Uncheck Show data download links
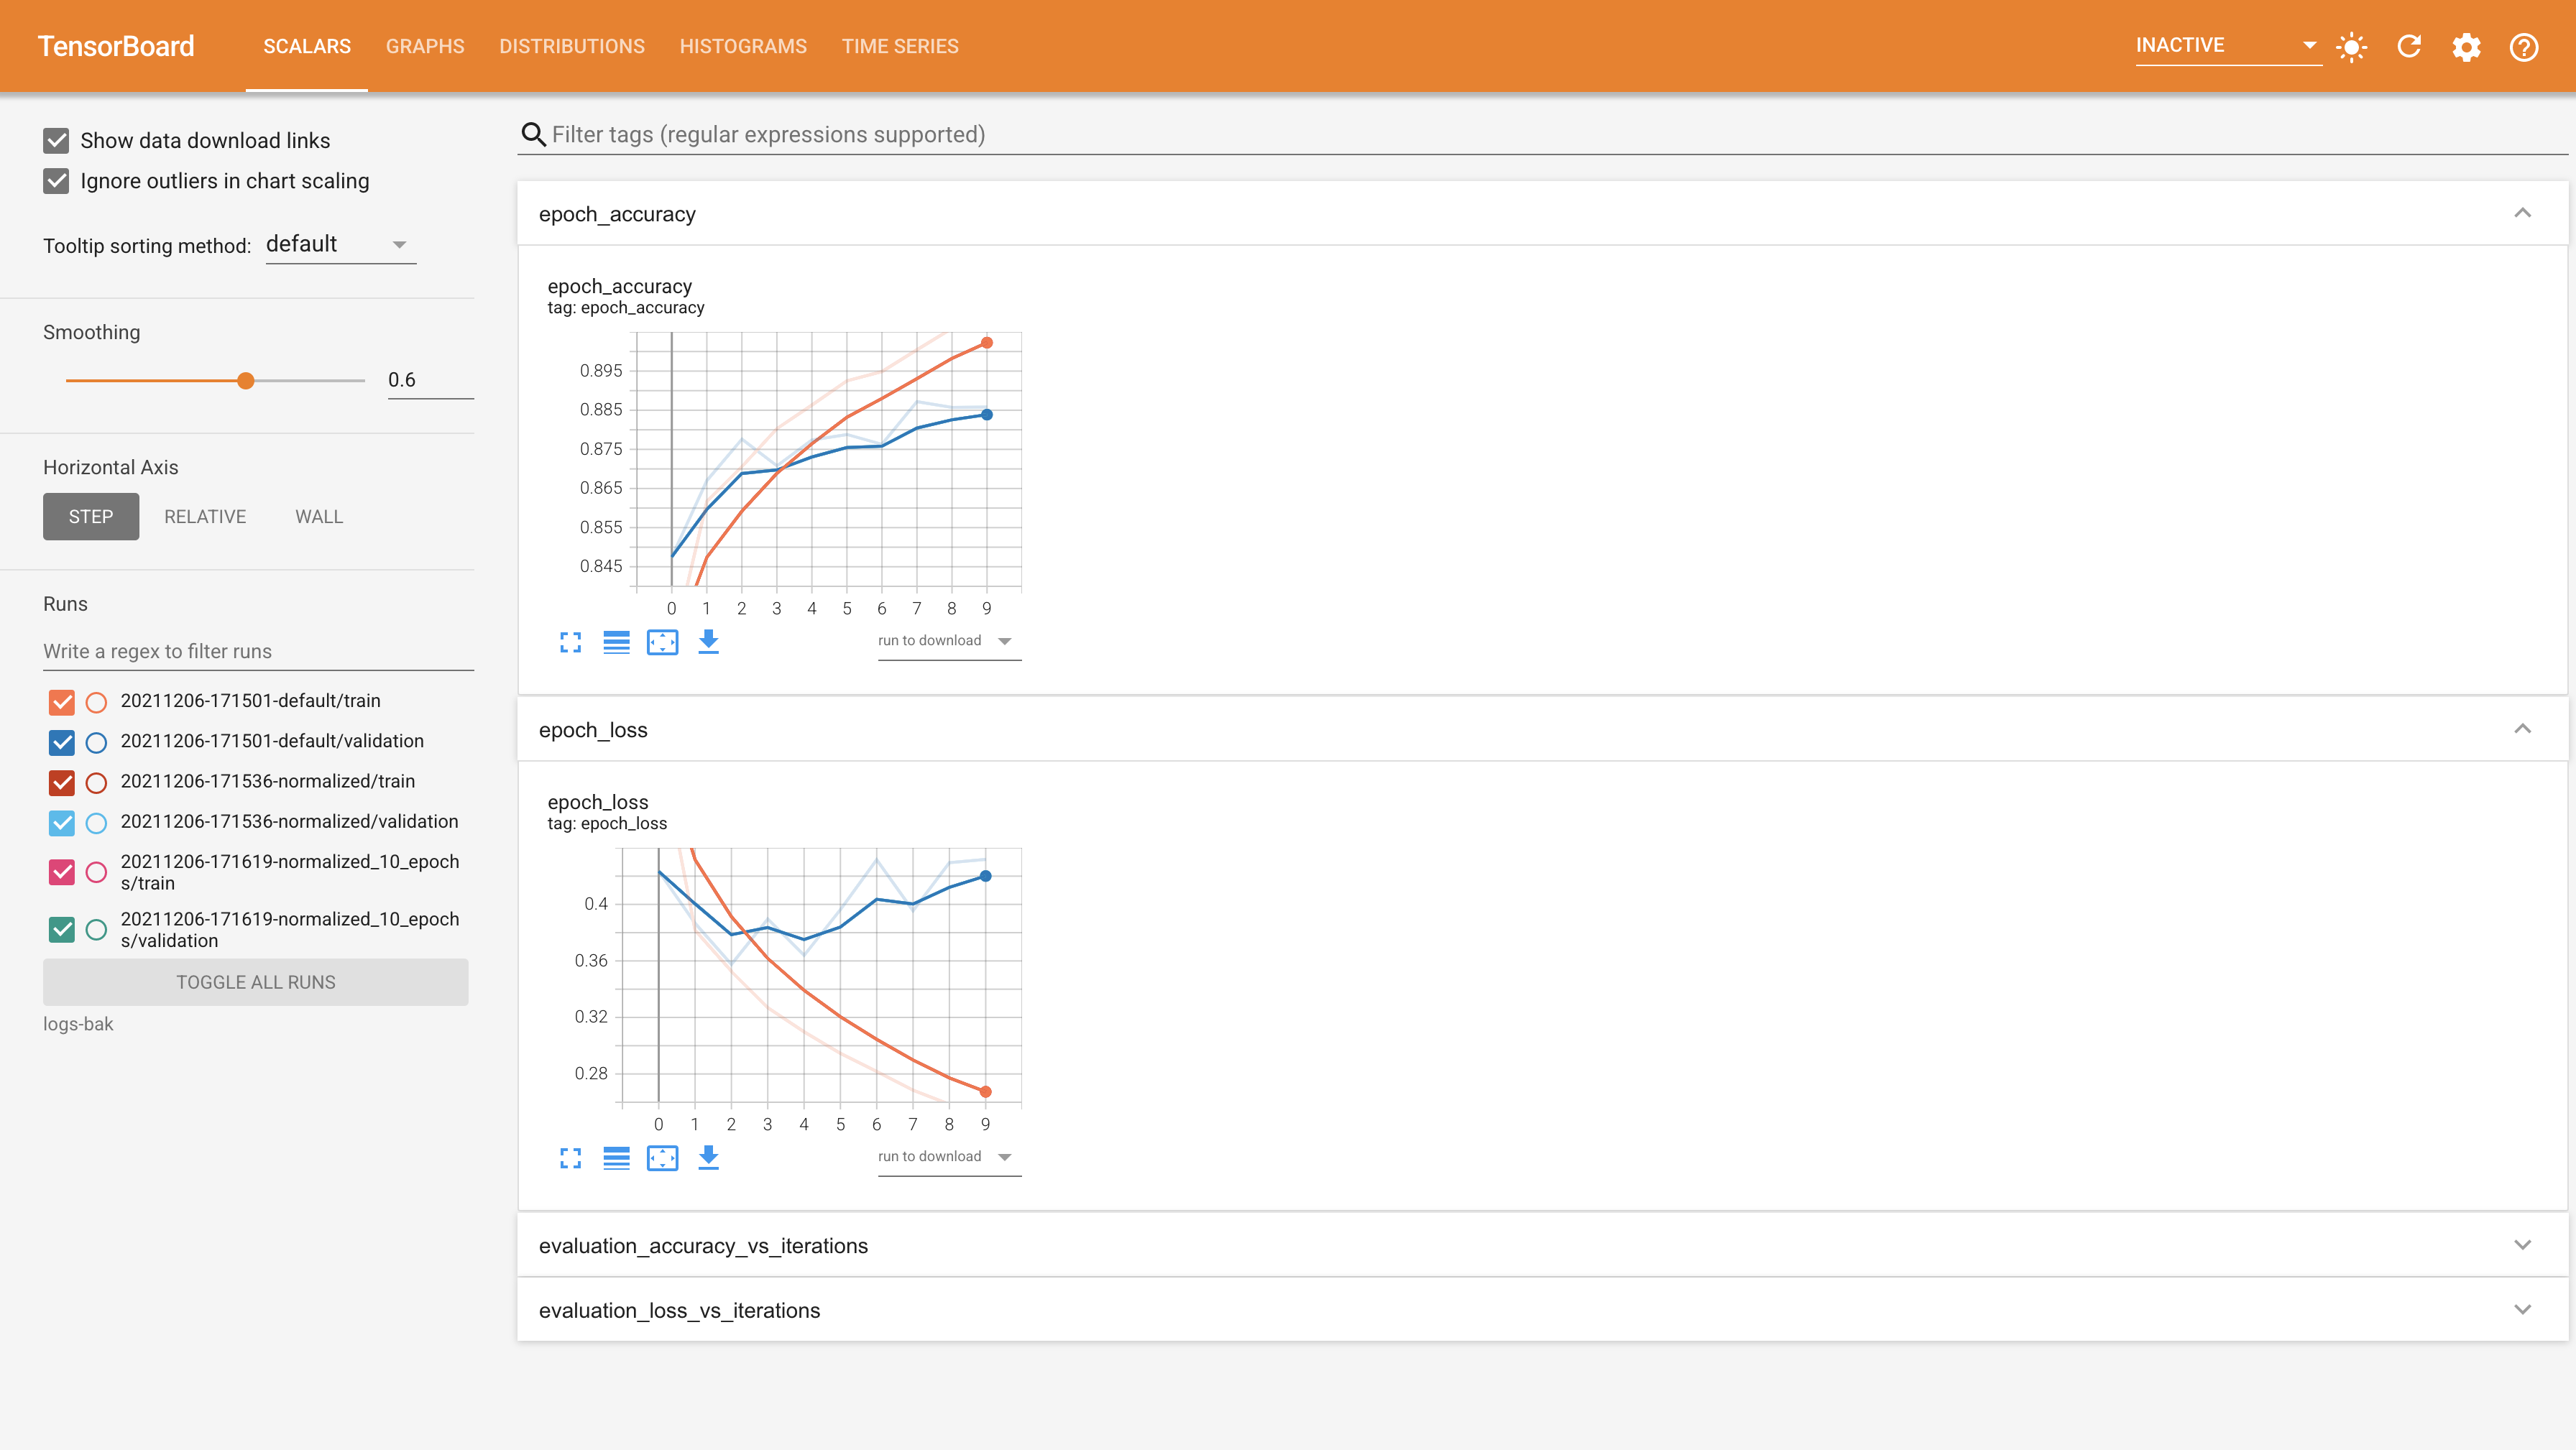 (57, 141)
